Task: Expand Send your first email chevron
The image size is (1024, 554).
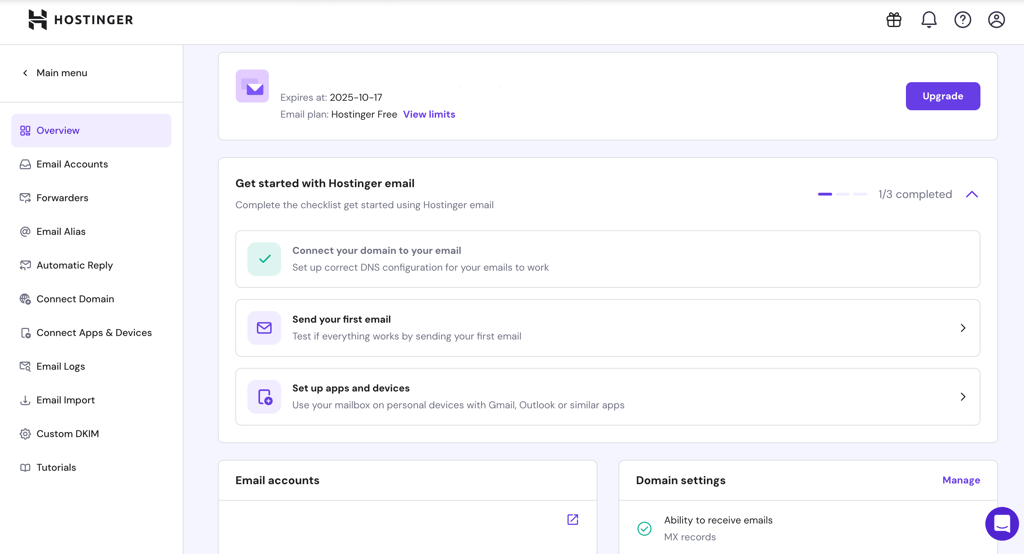Action: point(963,328)
